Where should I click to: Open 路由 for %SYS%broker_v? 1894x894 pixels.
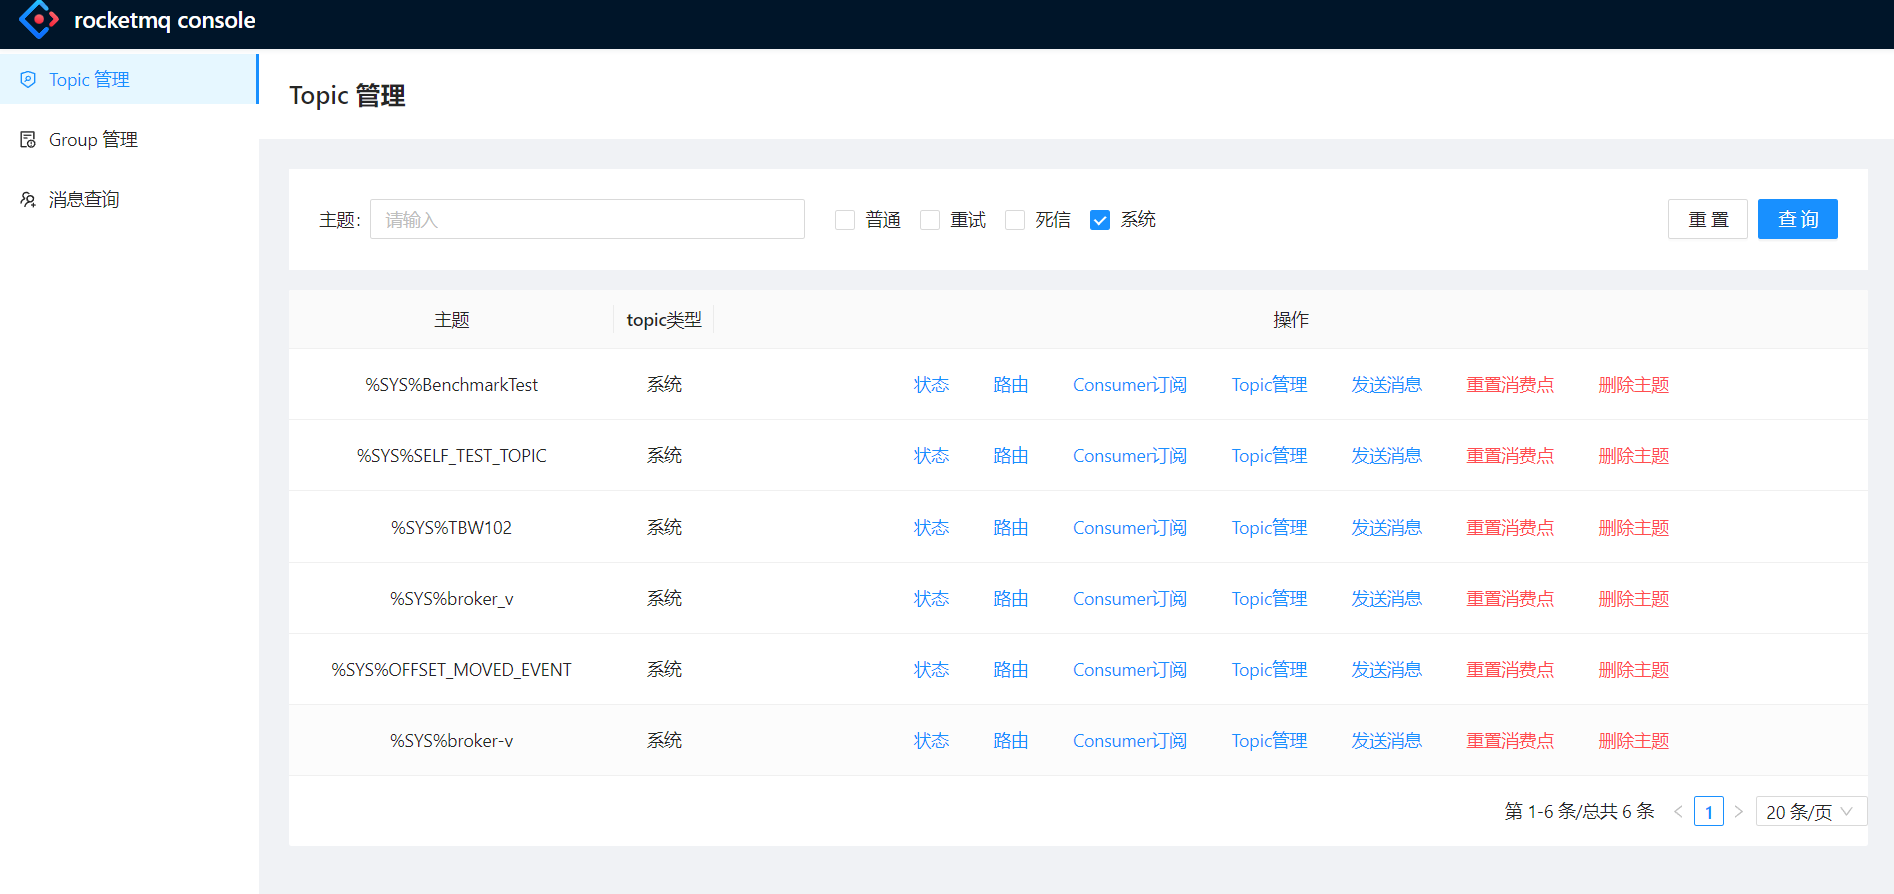click(1011, 599)
